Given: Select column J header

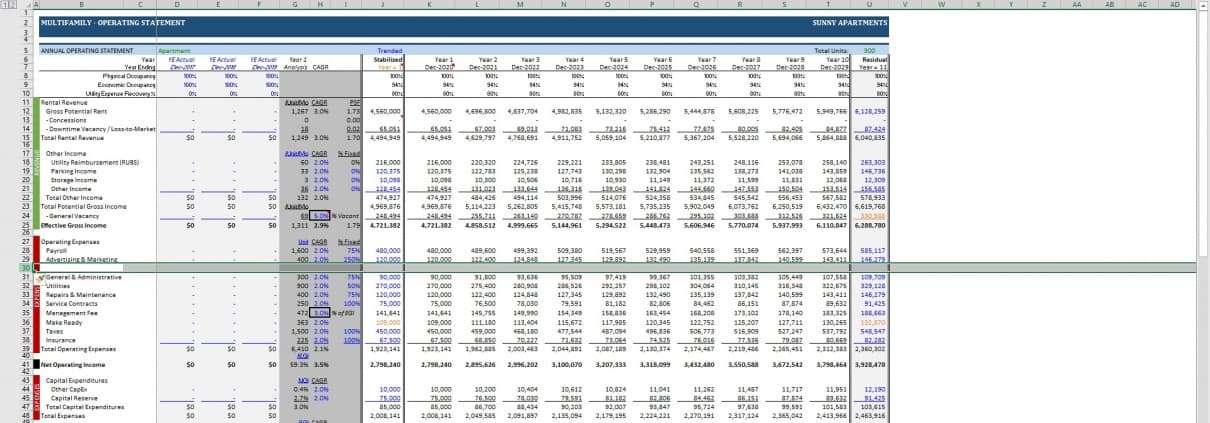Looking at the screenshot, I should click(x=384, y=4).
